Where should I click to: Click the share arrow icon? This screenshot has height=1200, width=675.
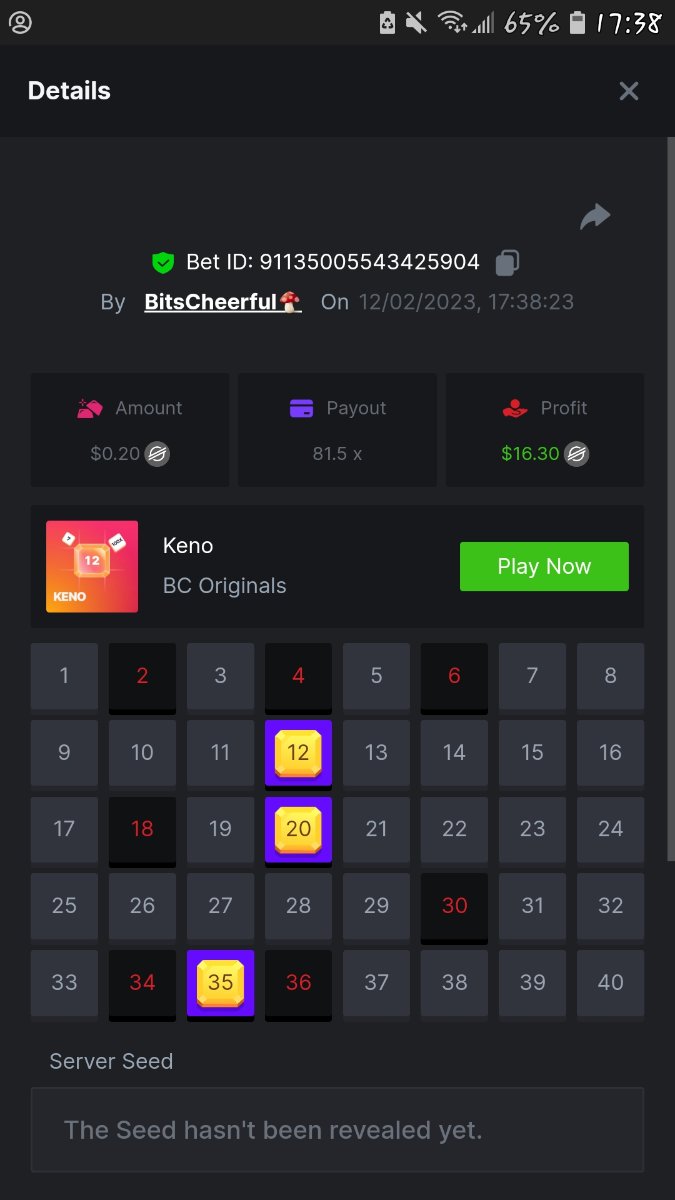click(595, 216)
